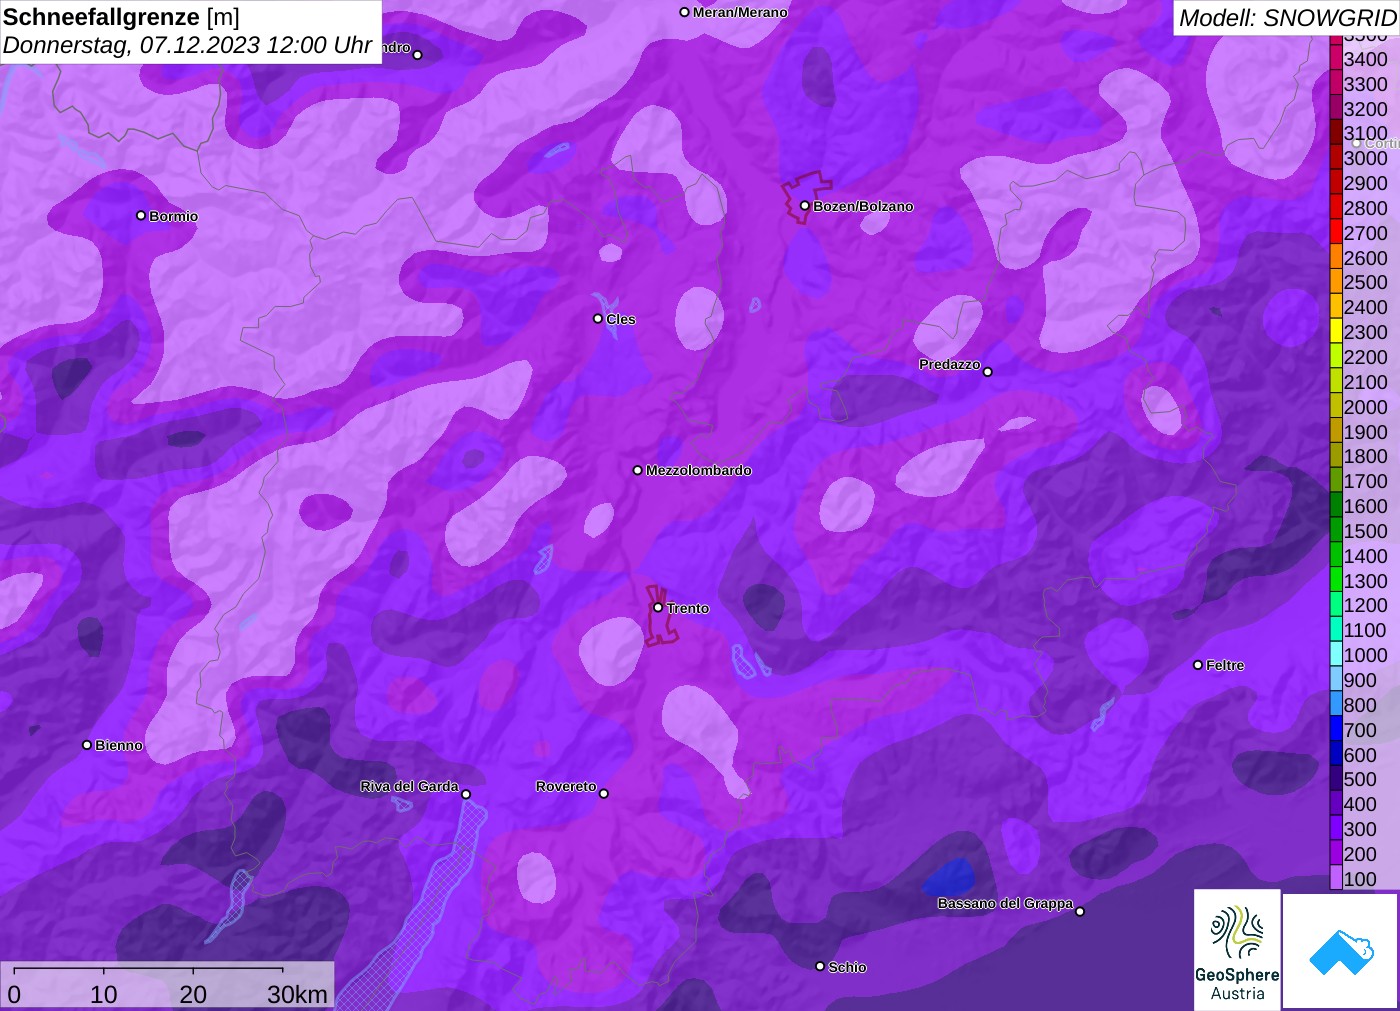Viewport: 1400px width, 1011px height.
Task: Click the Predazzo label text
Action: point(950,364)
